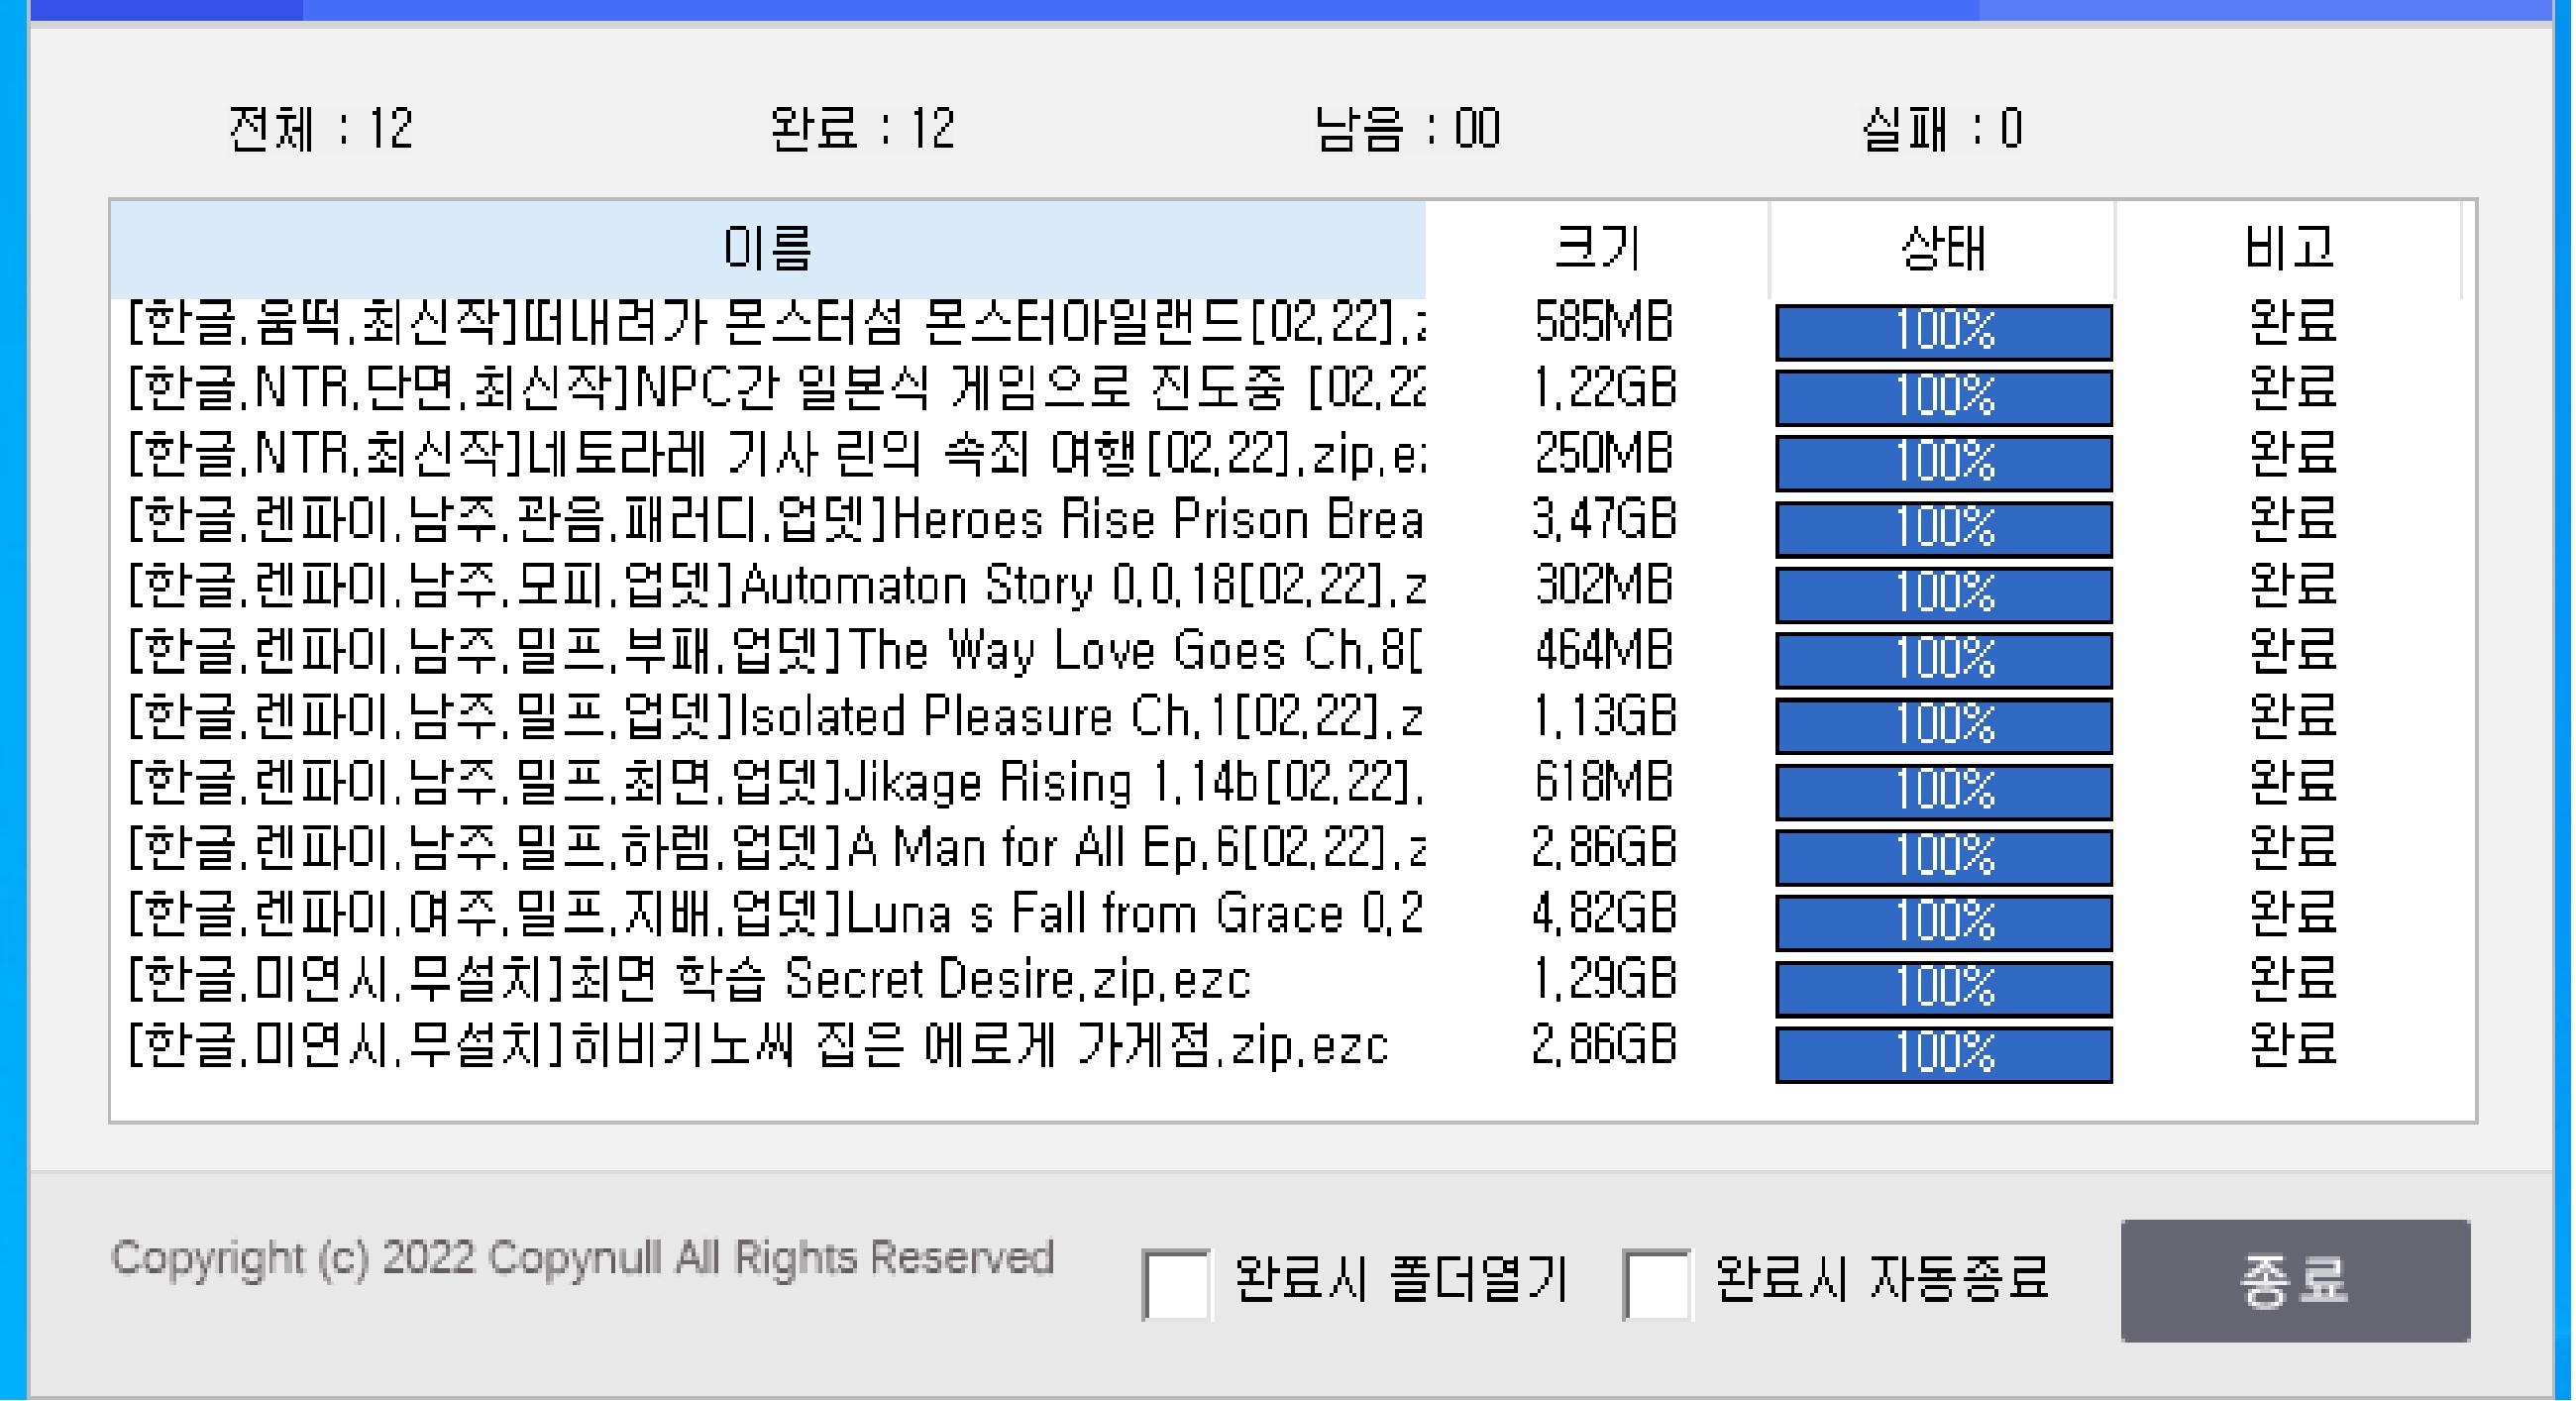Image resolution: width=2576 pixels, height=1401 pixels.
Task: Click progress bar of 4.82GB file
Action: pos(1943,922)
